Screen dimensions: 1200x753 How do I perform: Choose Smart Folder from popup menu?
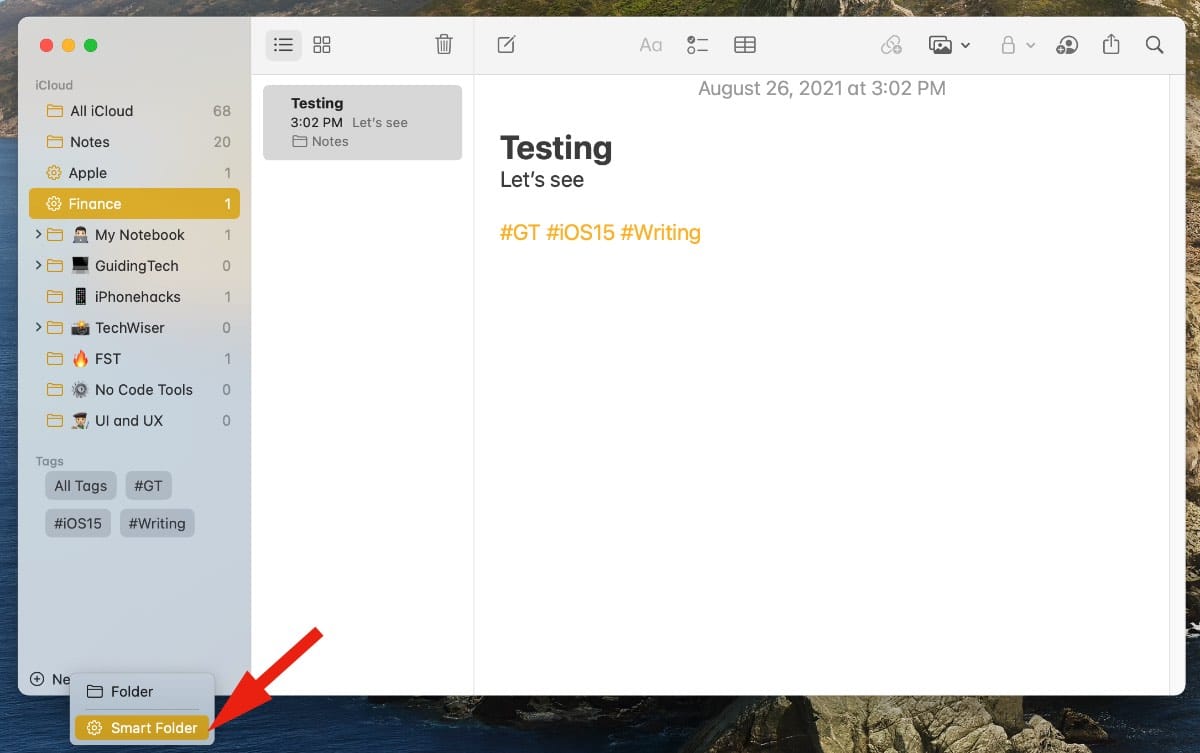142,728
